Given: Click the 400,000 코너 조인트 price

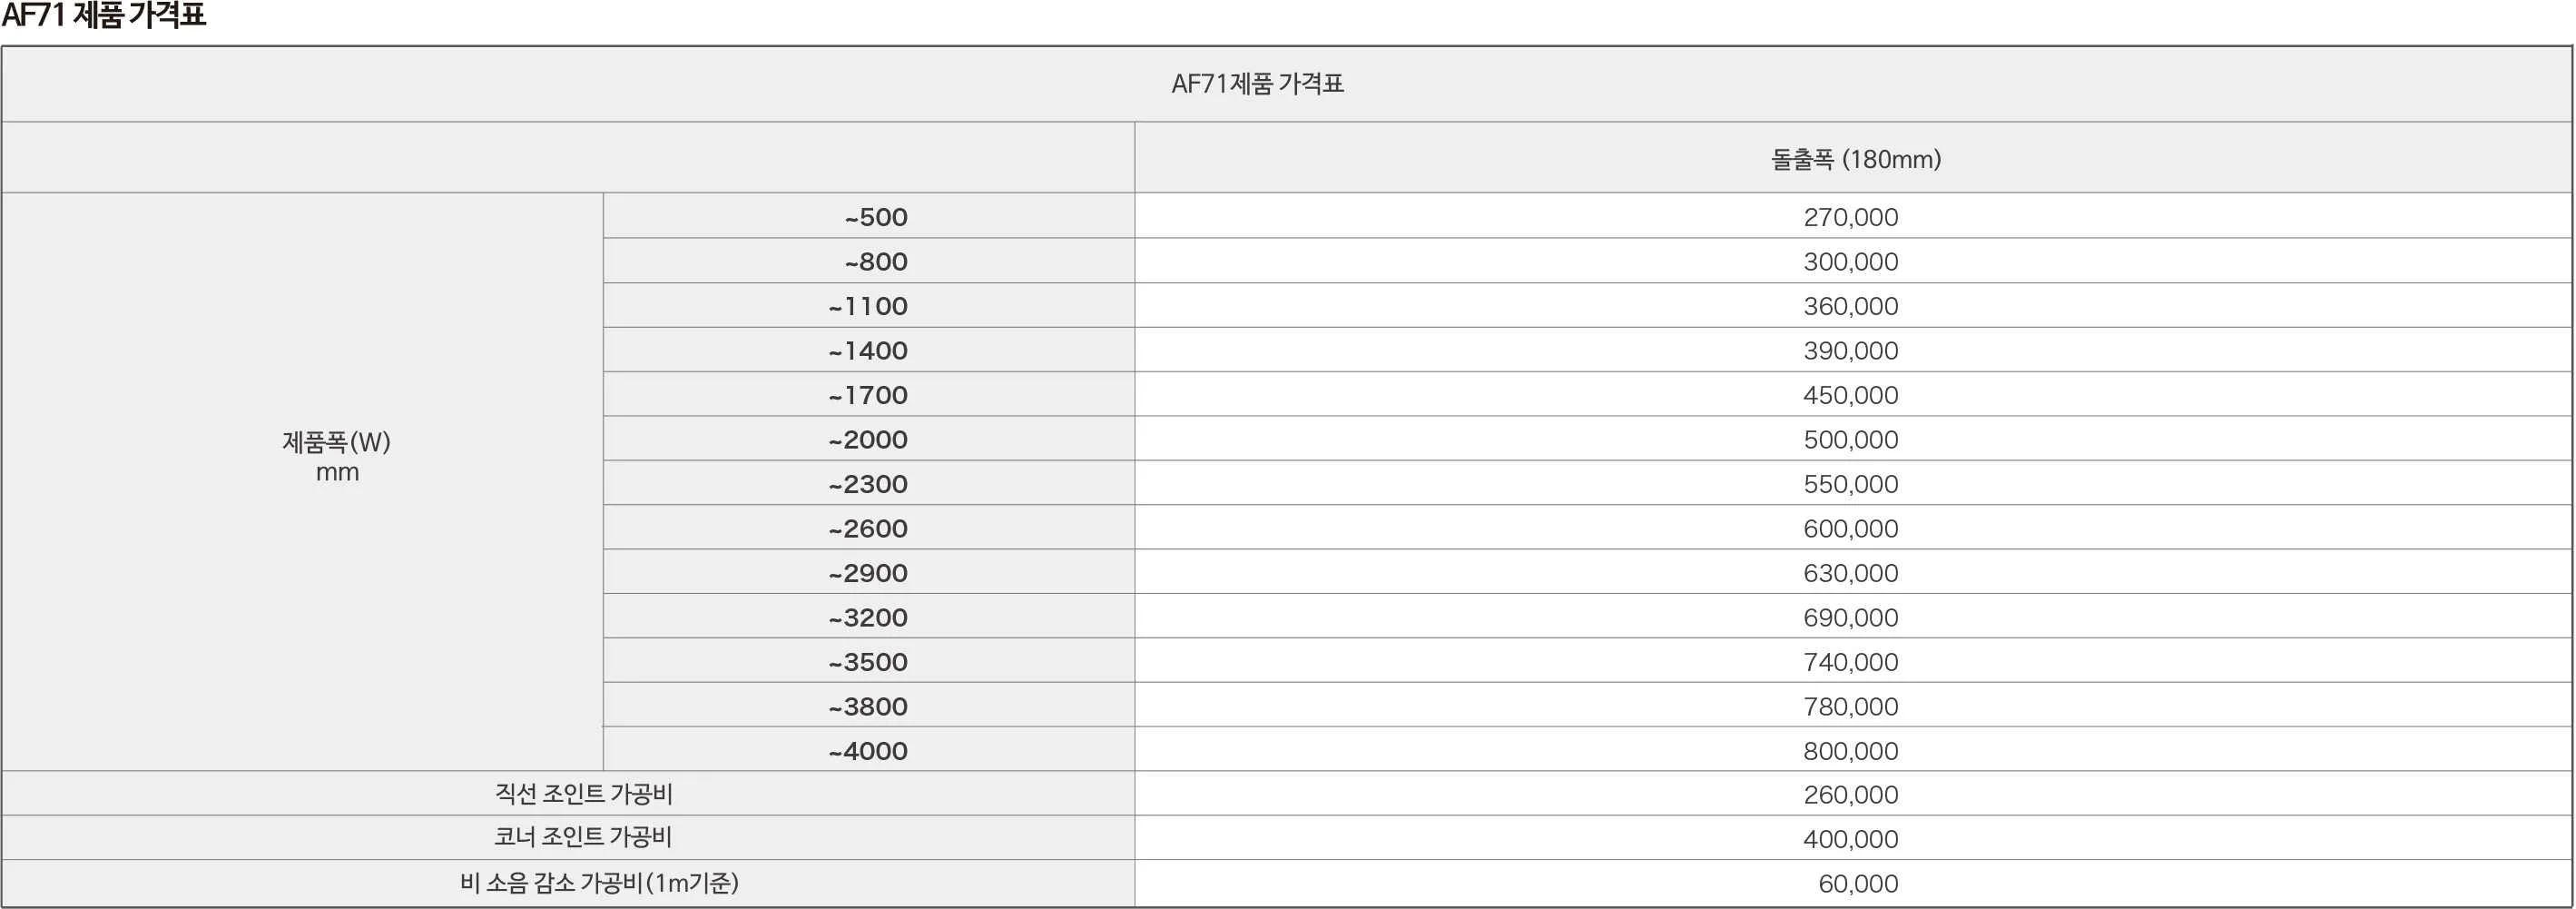Looking at the screenshot, I should point(1850,839).
